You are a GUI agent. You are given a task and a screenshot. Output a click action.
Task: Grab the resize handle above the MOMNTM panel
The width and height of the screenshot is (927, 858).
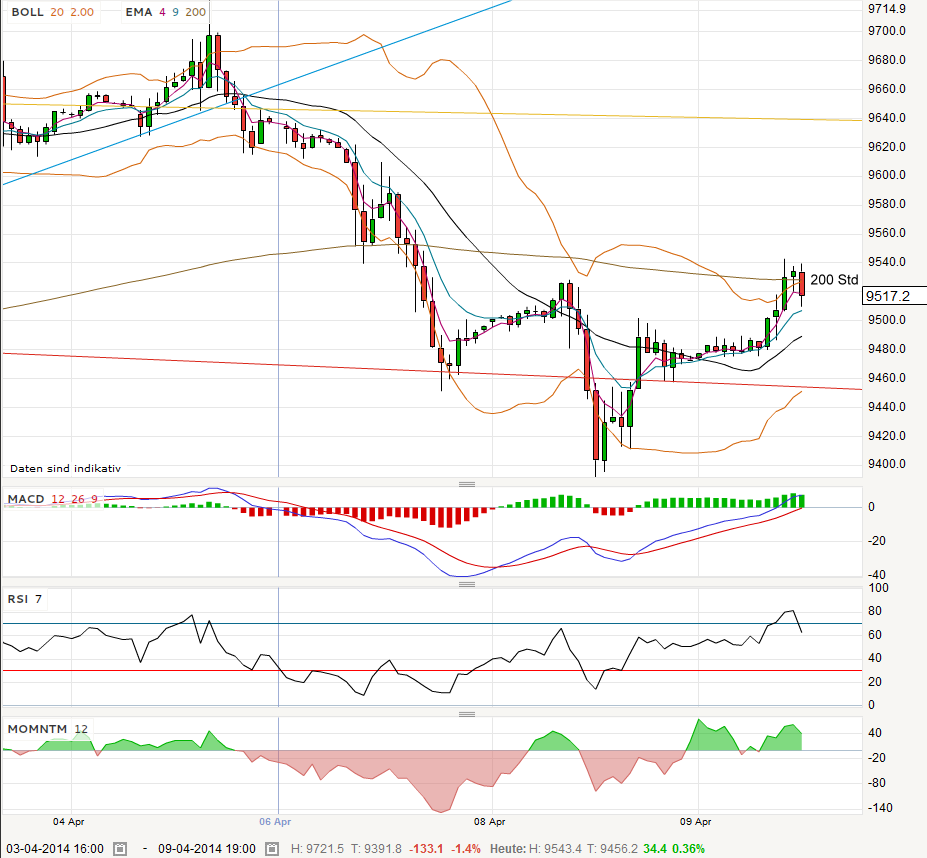click(x=467, y=714)
